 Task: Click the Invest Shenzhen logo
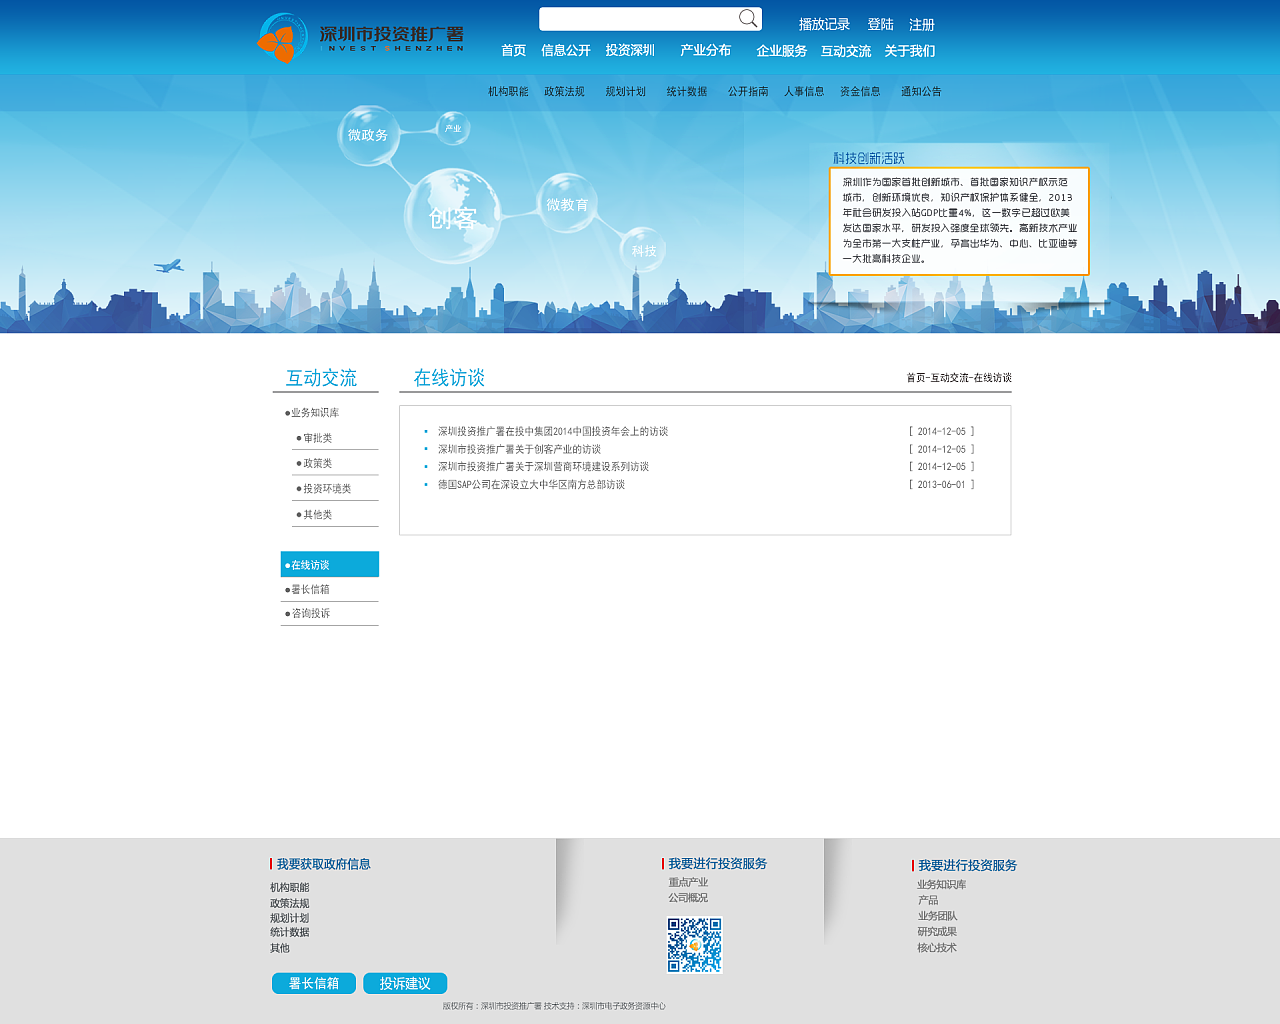coord(360,39)
